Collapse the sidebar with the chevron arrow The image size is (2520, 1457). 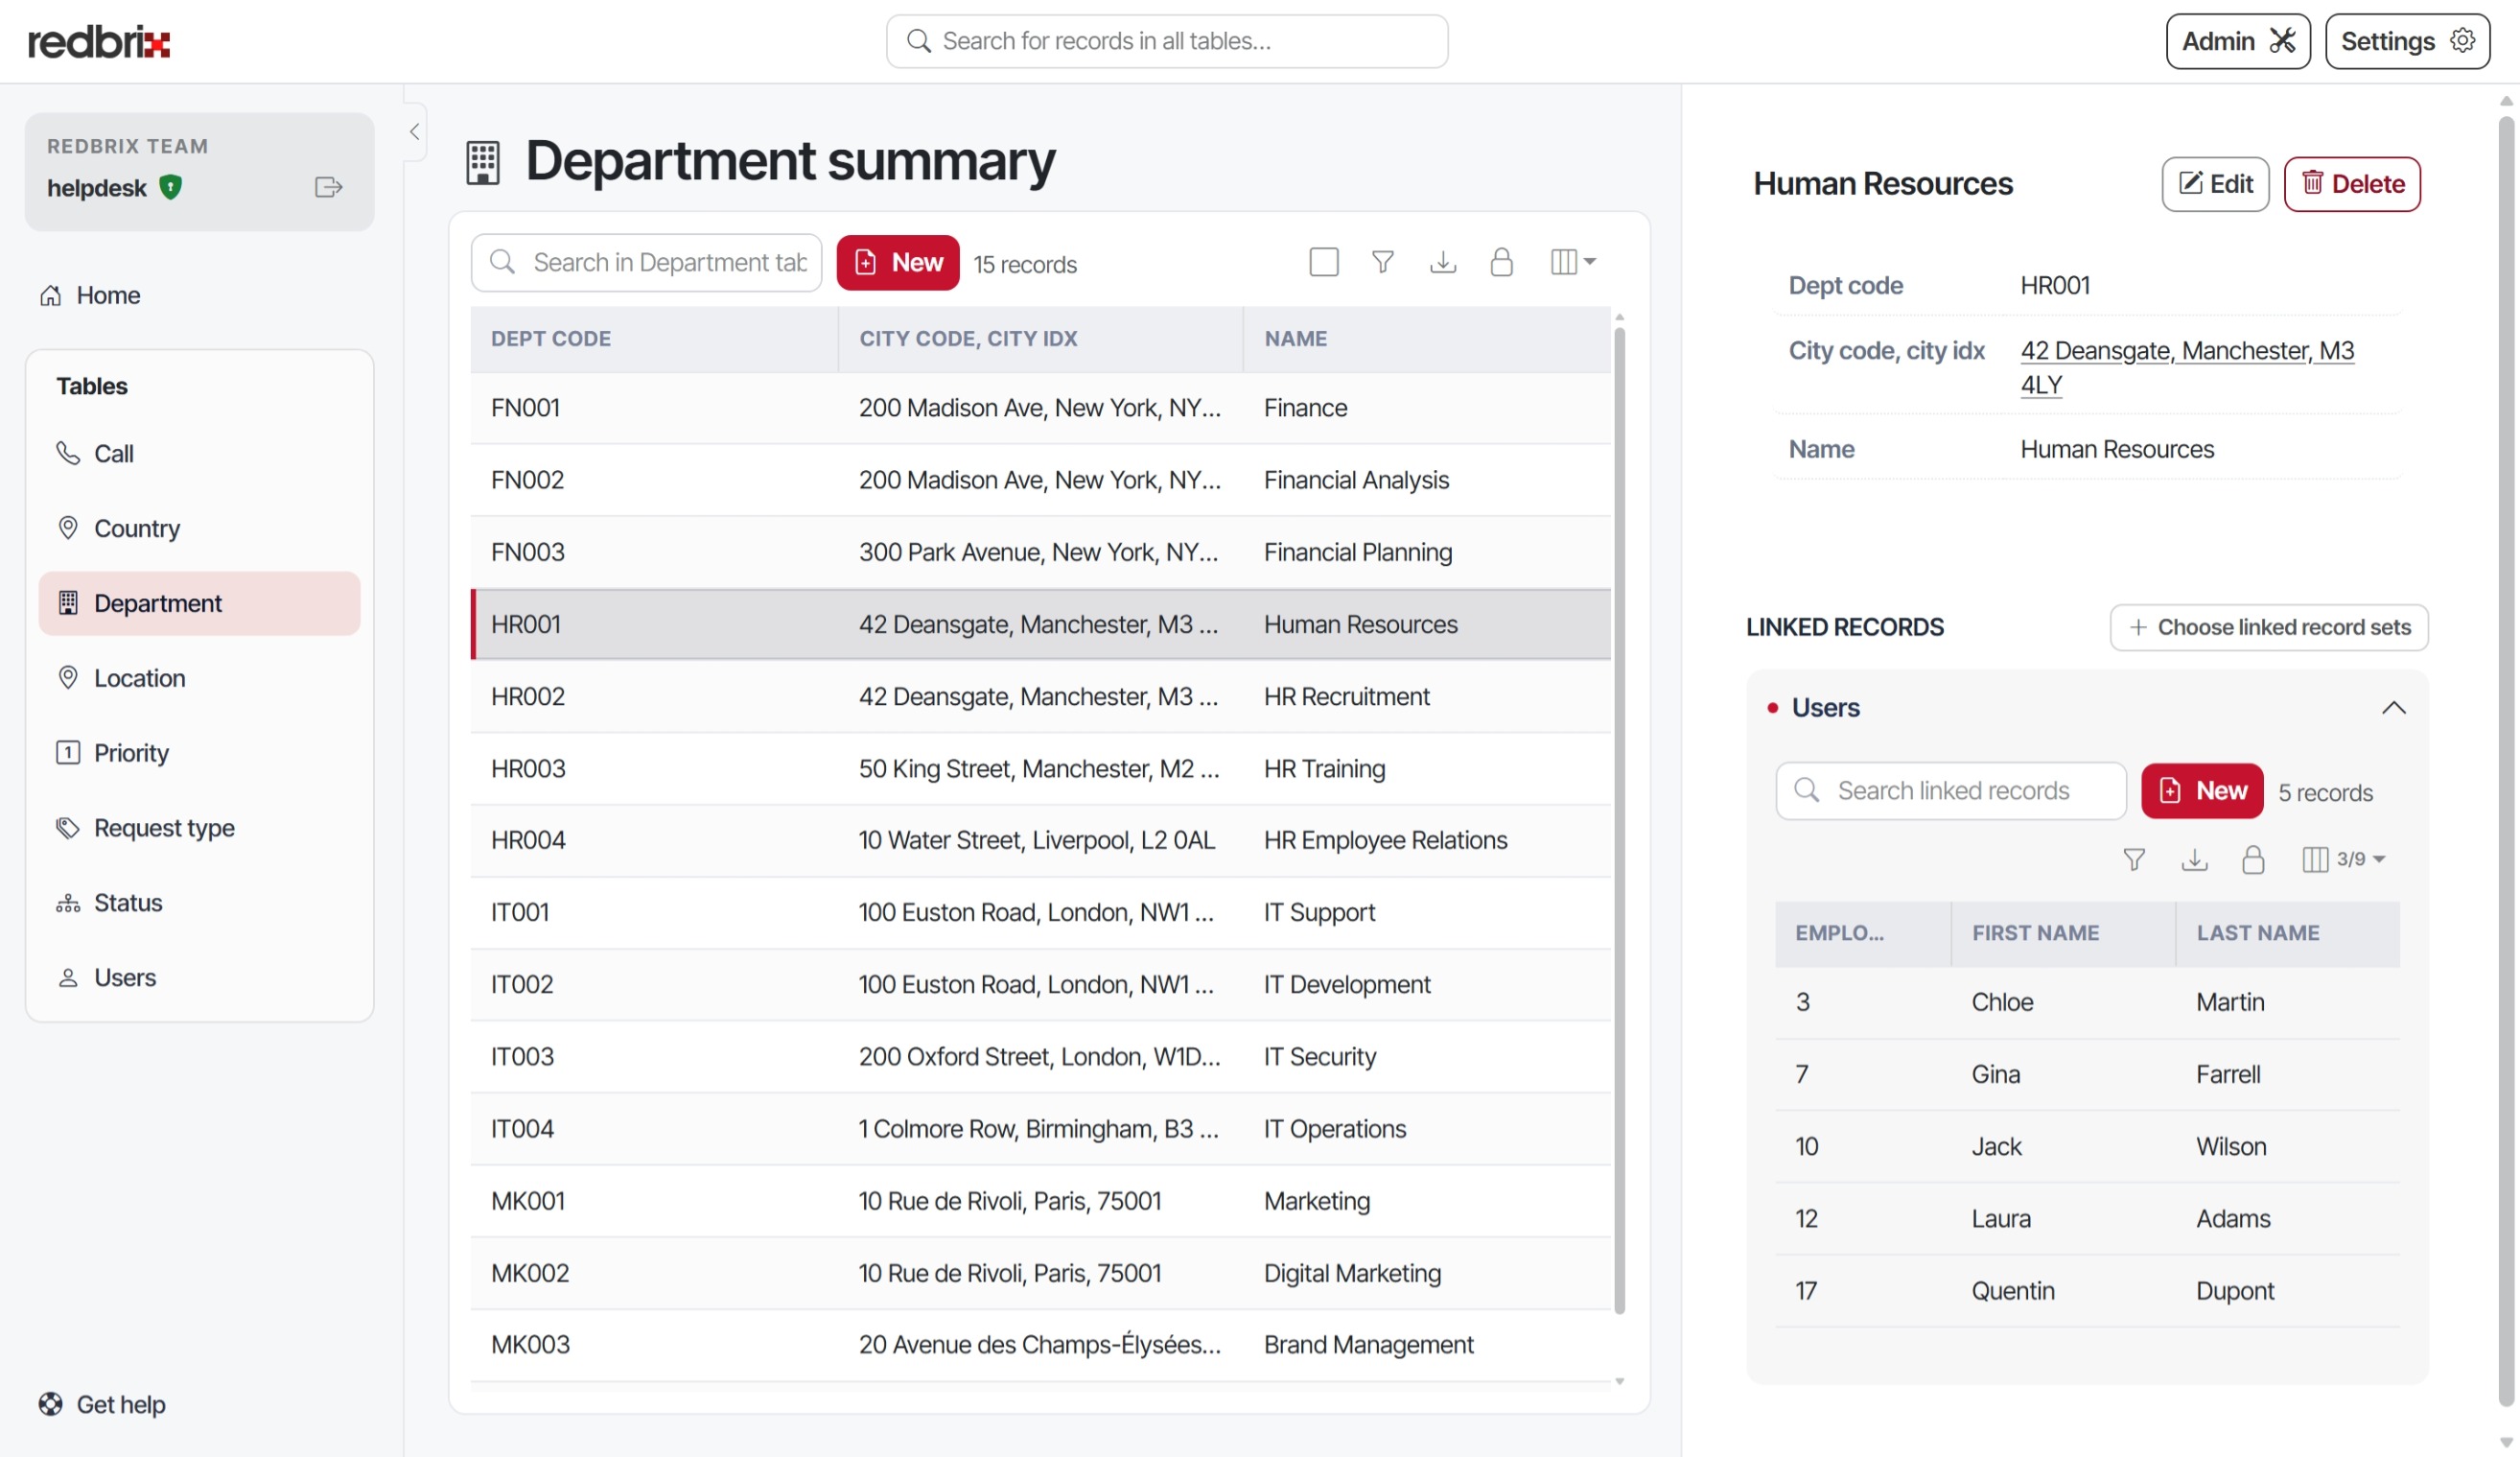tap(414, 131)
